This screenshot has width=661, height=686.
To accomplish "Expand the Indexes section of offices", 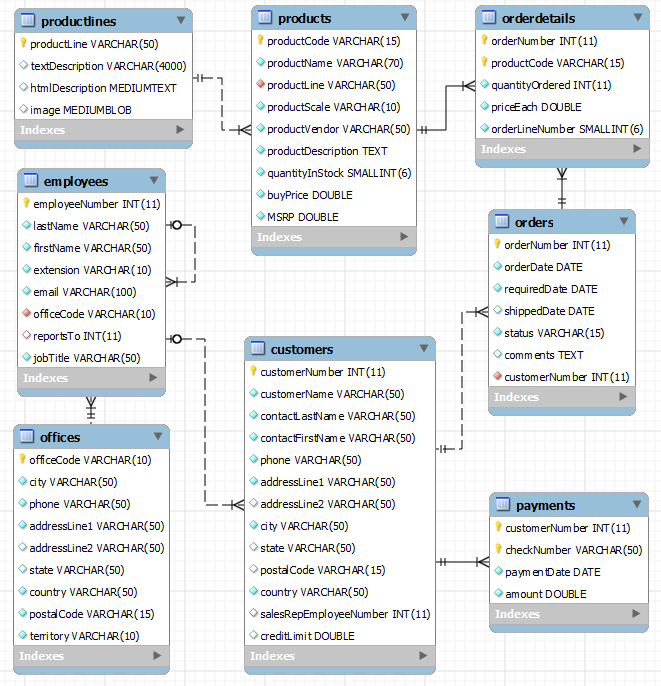I will [x=157, y=655].
